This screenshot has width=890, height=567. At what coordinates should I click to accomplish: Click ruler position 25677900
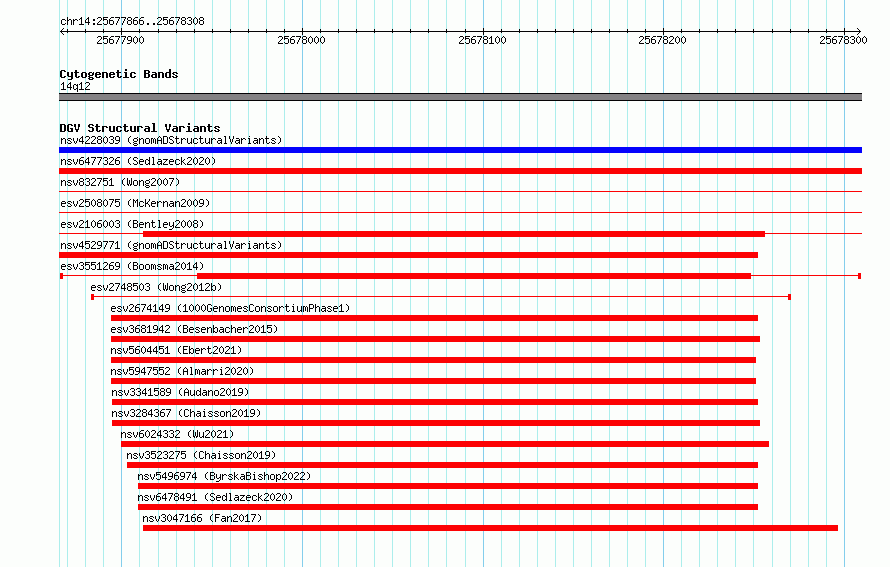[x=120, y=40]
